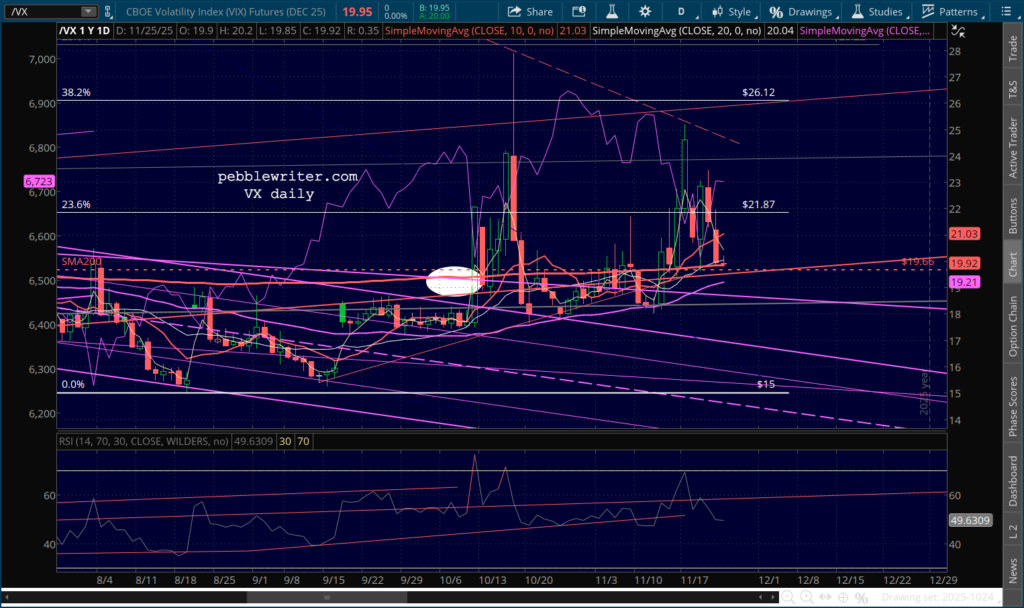The image size is (1024, 608).
Task: Open the Buttons sidebar tab
Action: point(1013,216)
